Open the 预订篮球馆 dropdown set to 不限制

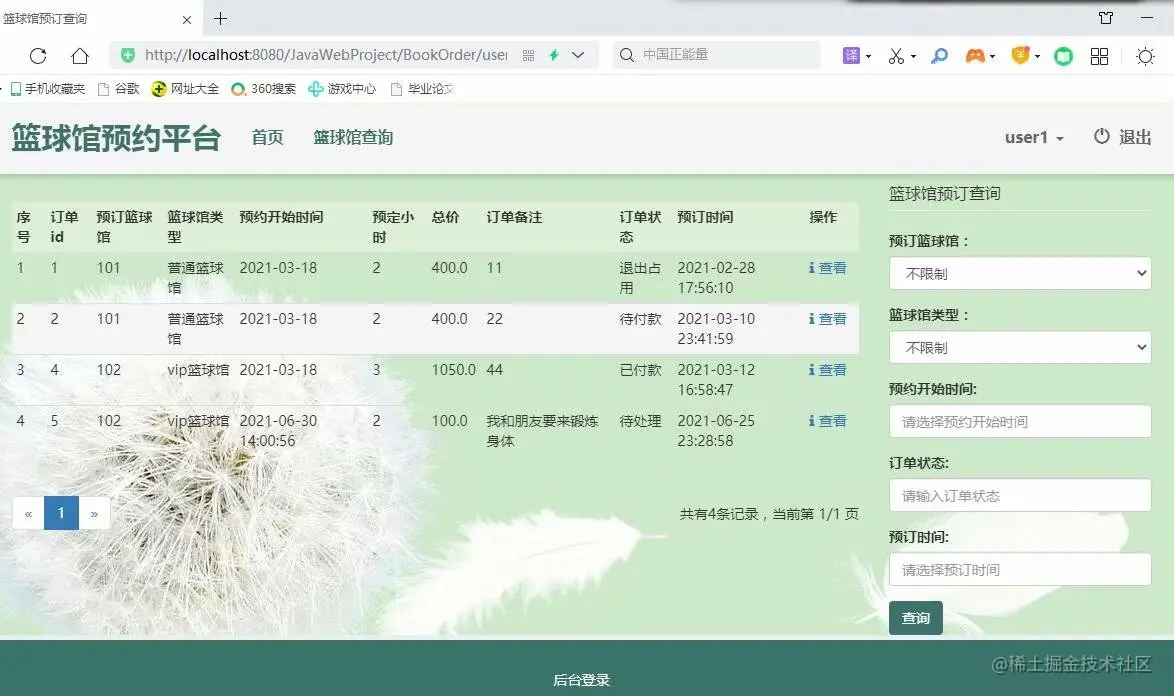click(x=1020, y=274)
